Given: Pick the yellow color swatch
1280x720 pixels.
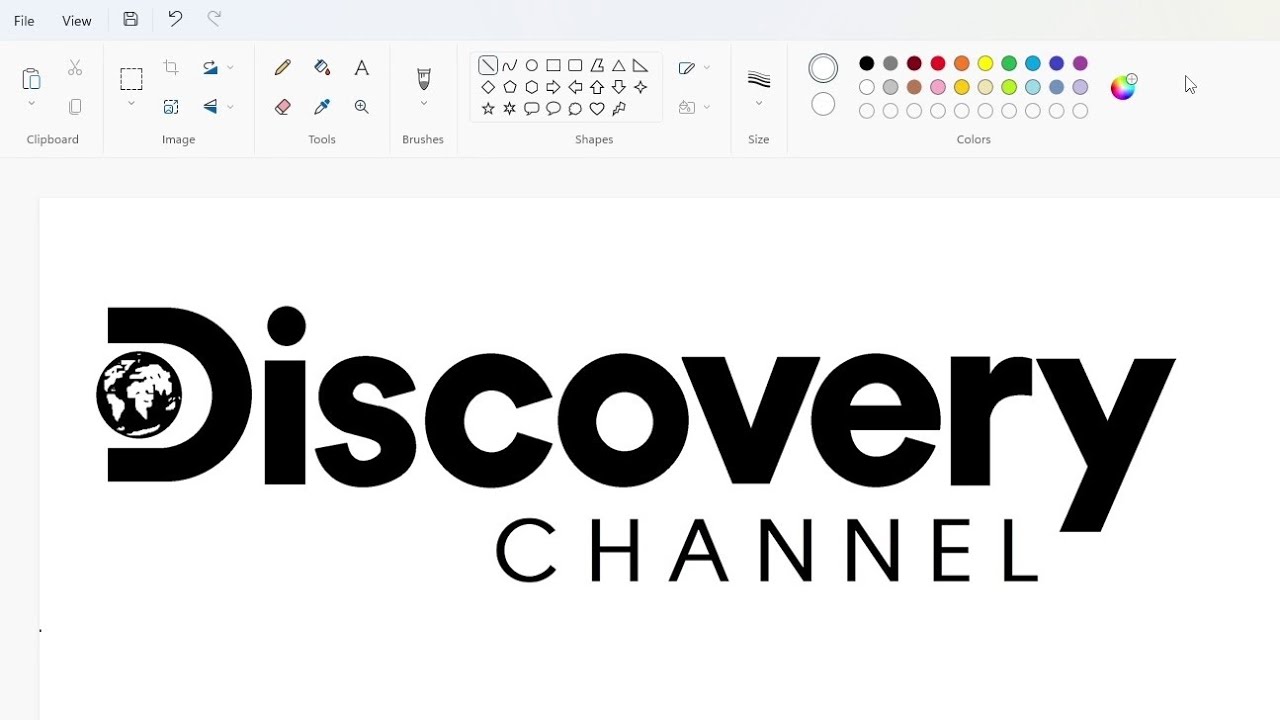Looking at the screenshot, I should [985, 63].
